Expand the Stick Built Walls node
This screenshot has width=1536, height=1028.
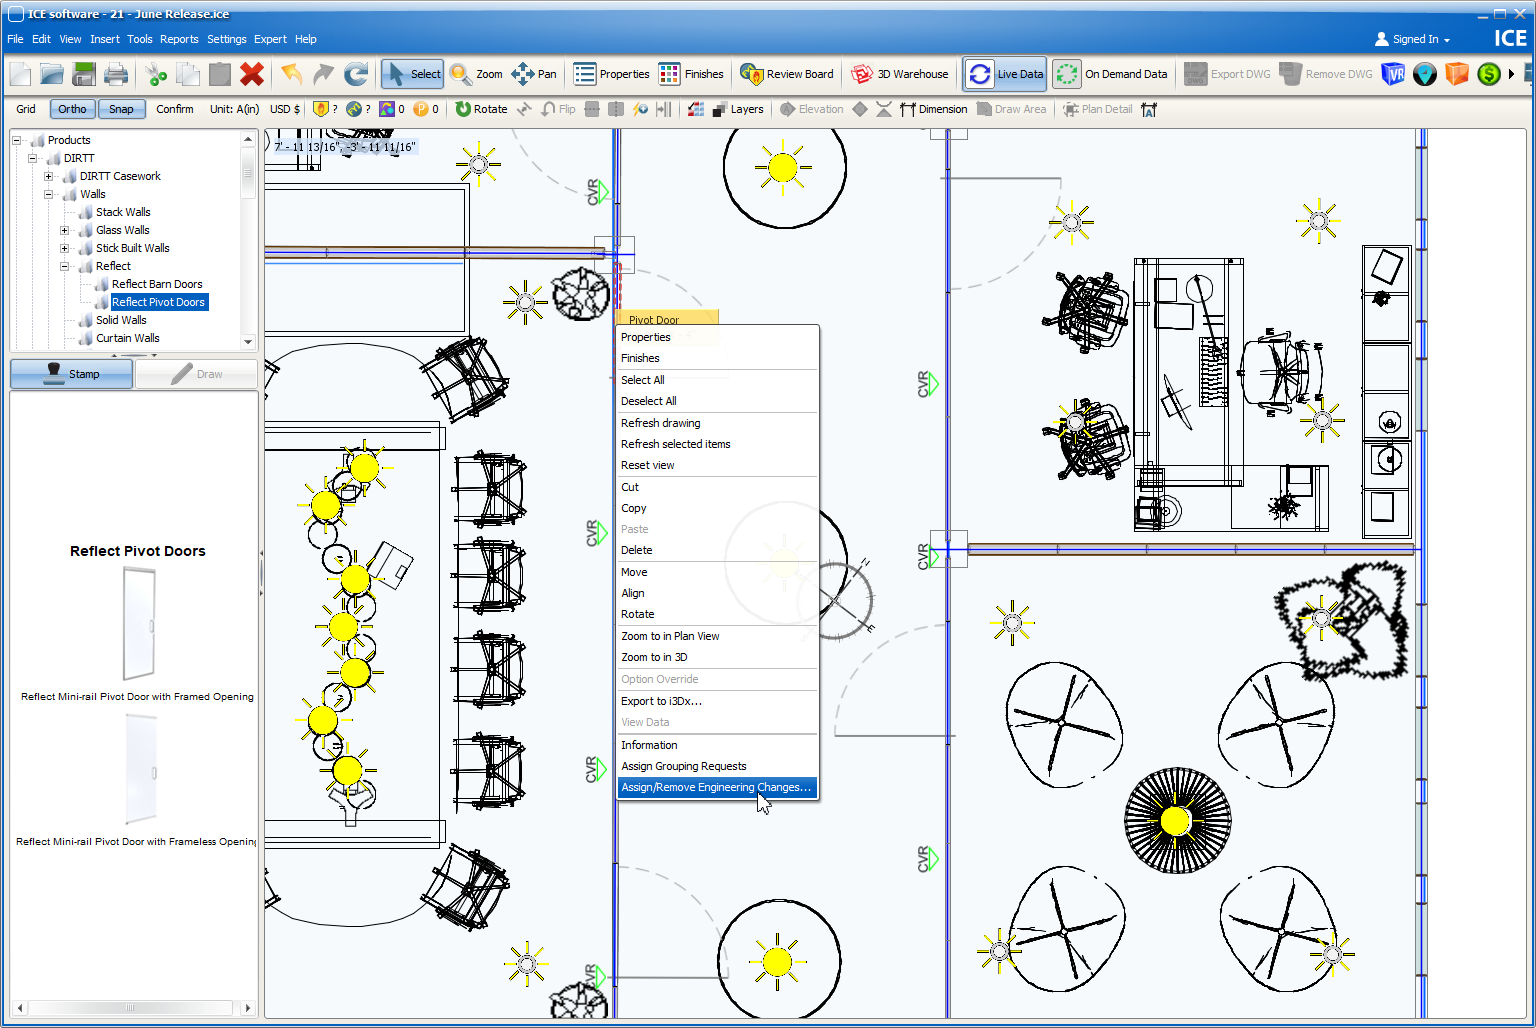pyautogui.click(x=65, y=248)
